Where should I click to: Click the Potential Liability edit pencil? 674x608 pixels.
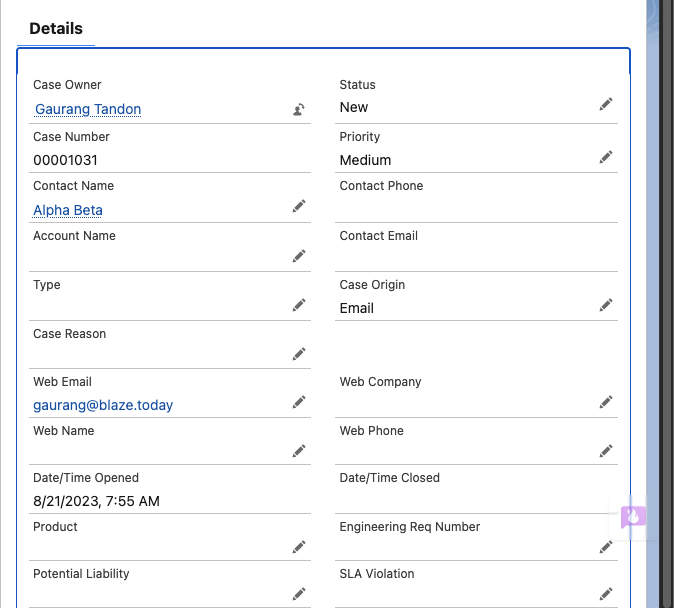click(x=299, y=594)
